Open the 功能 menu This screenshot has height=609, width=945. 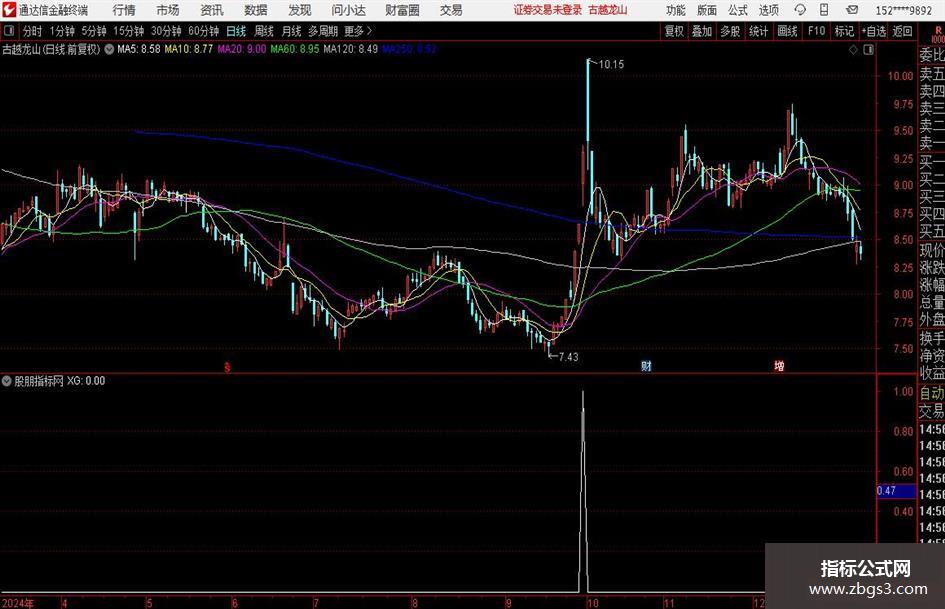pos(676,10)
